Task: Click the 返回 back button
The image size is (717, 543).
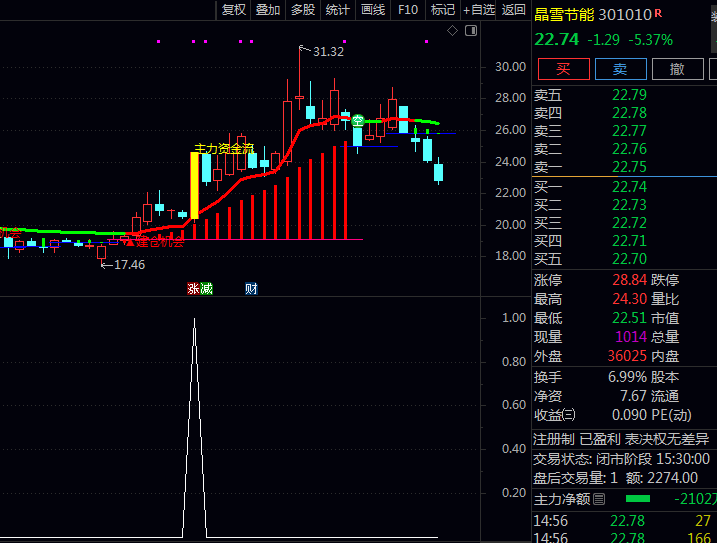Action: pos(513,10)
